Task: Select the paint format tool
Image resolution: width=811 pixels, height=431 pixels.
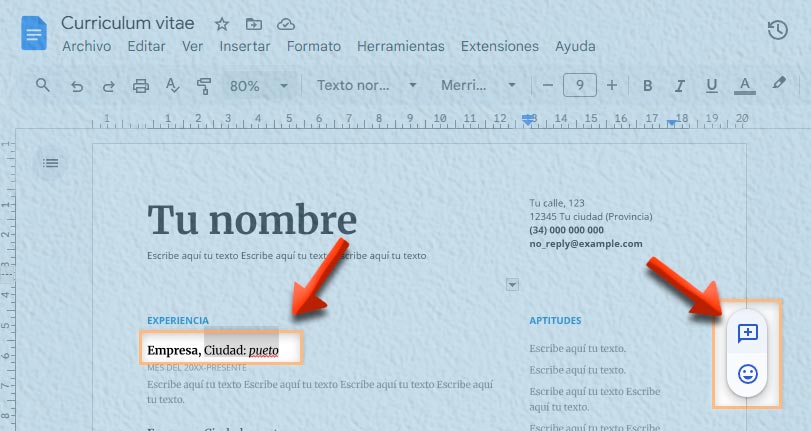Action: pyautogui.click(x=204, y=86)
